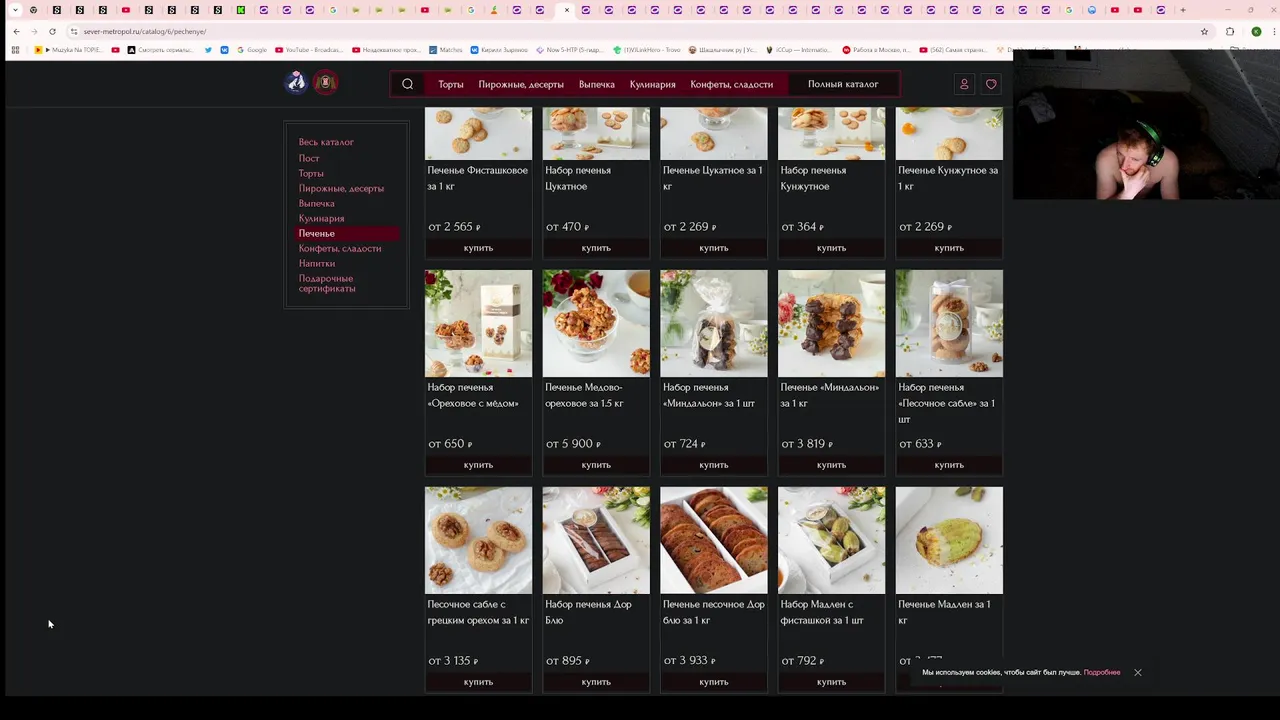
Task: Buy Набор печенья Миндальон за 1 шт
Action: point(714,465)
